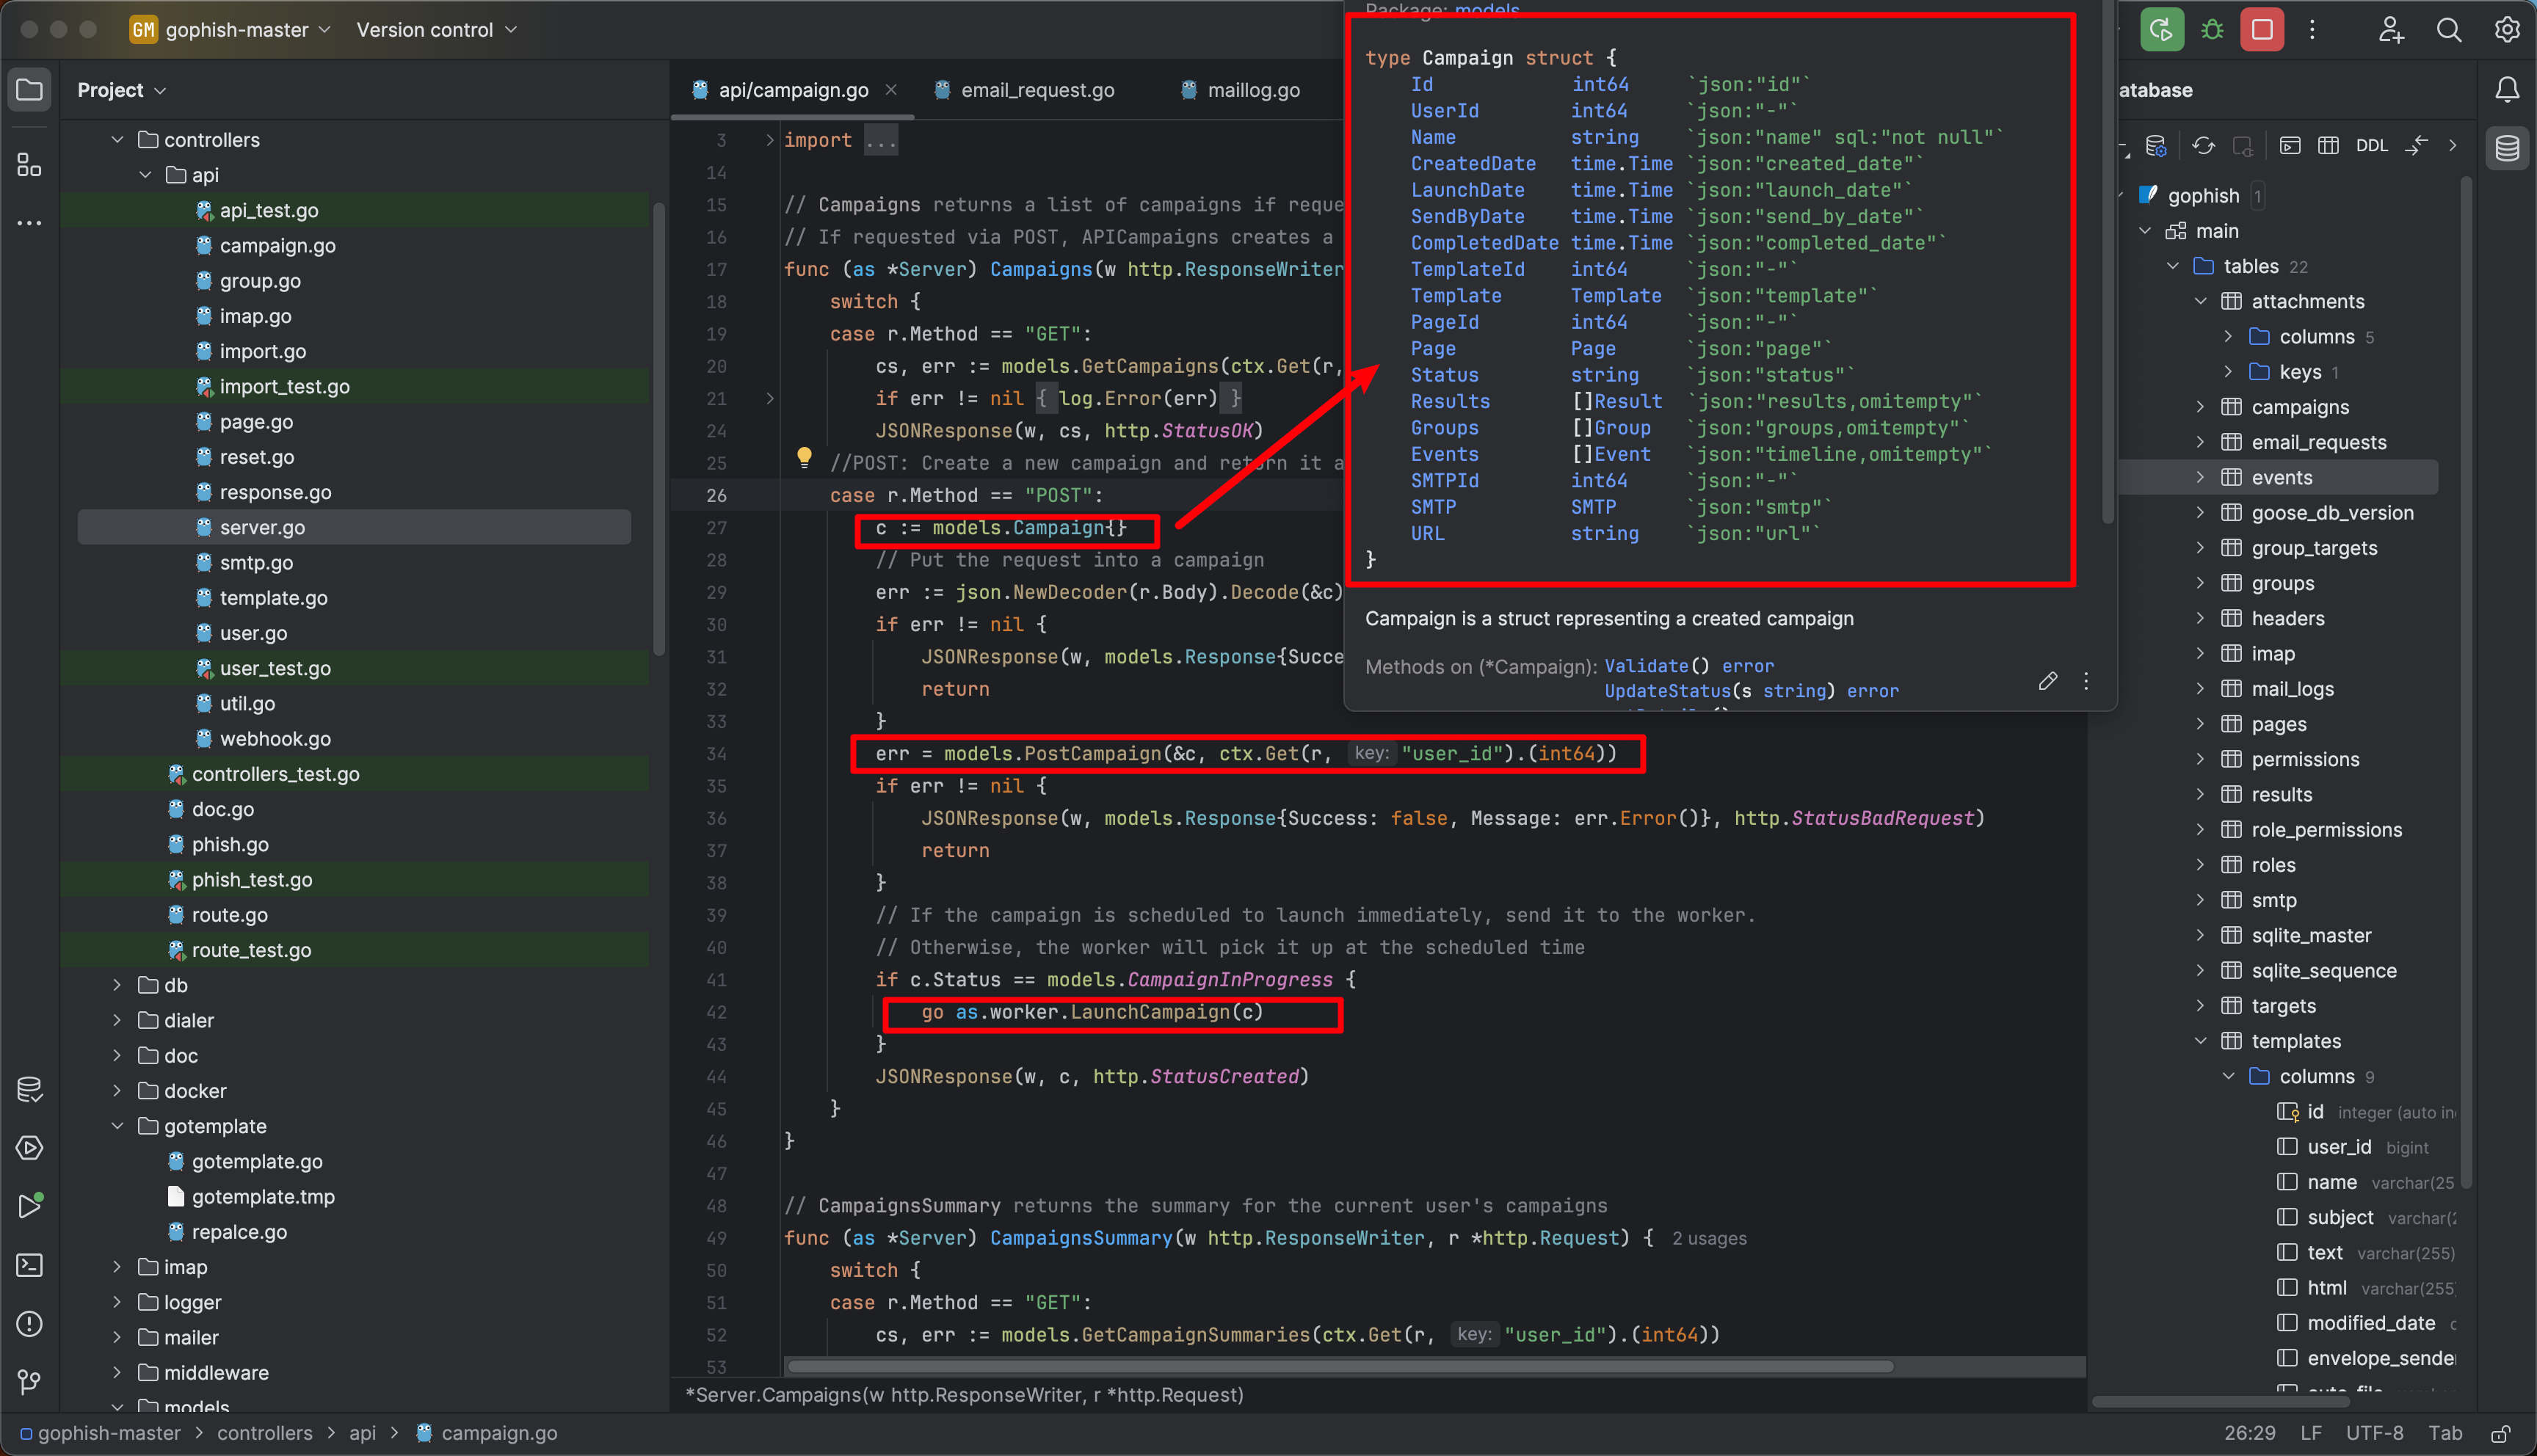Click the LF line separator in status bar

[2311, 1433]
